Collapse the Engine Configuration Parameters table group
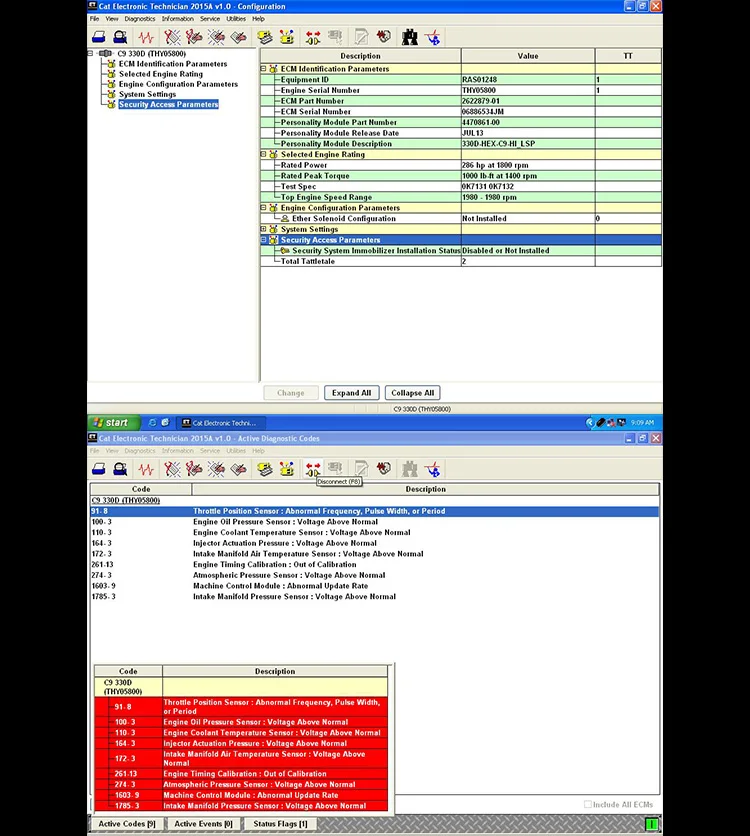750x836 pixels. 263,207
